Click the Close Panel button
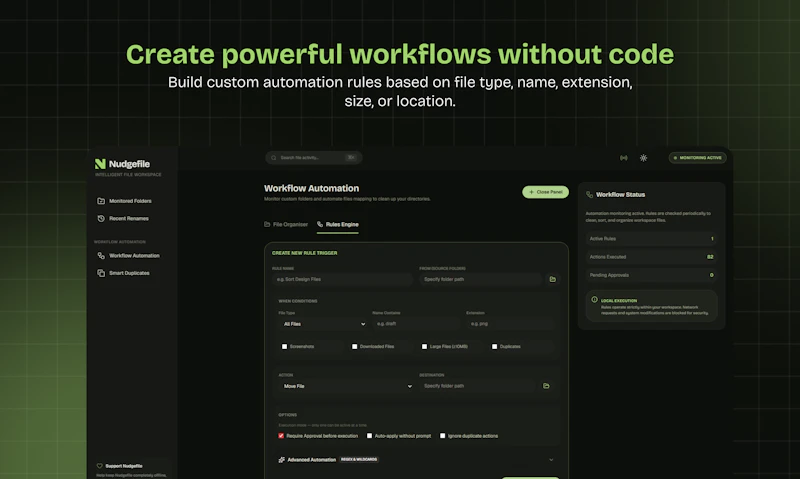 (545, 192)
